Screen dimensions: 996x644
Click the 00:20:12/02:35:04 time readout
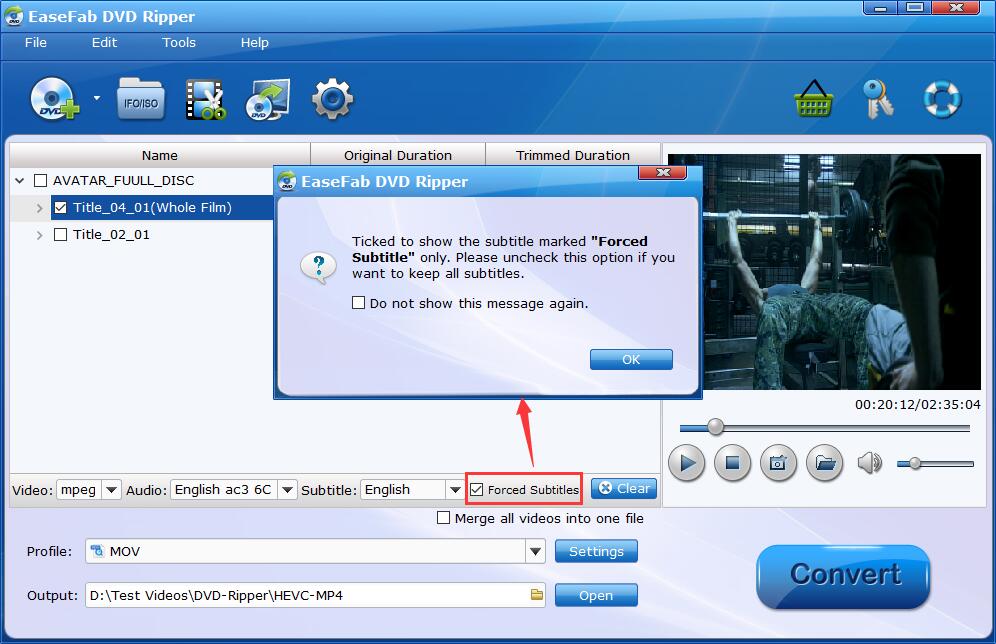pyautogui.click(x=917, y=404)
